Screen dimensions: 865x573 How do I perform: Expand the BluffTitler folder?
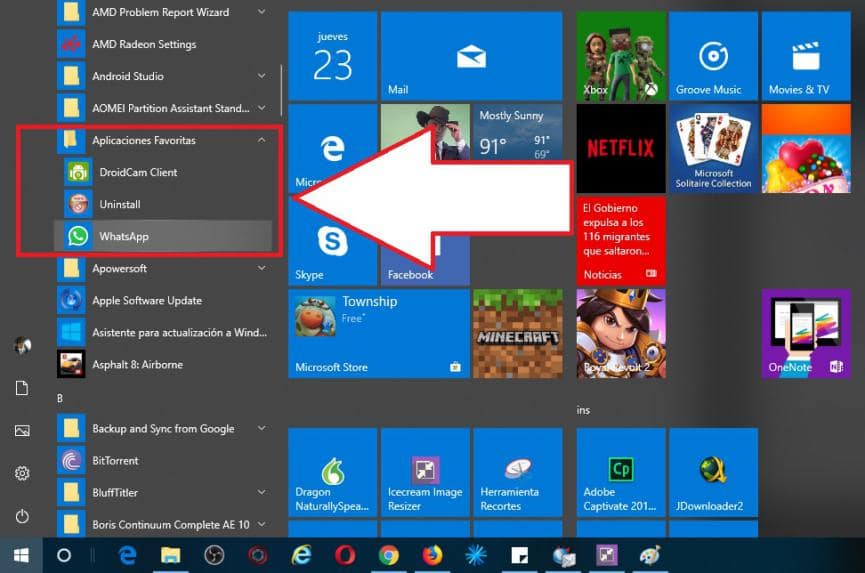(x=261, y=492)
